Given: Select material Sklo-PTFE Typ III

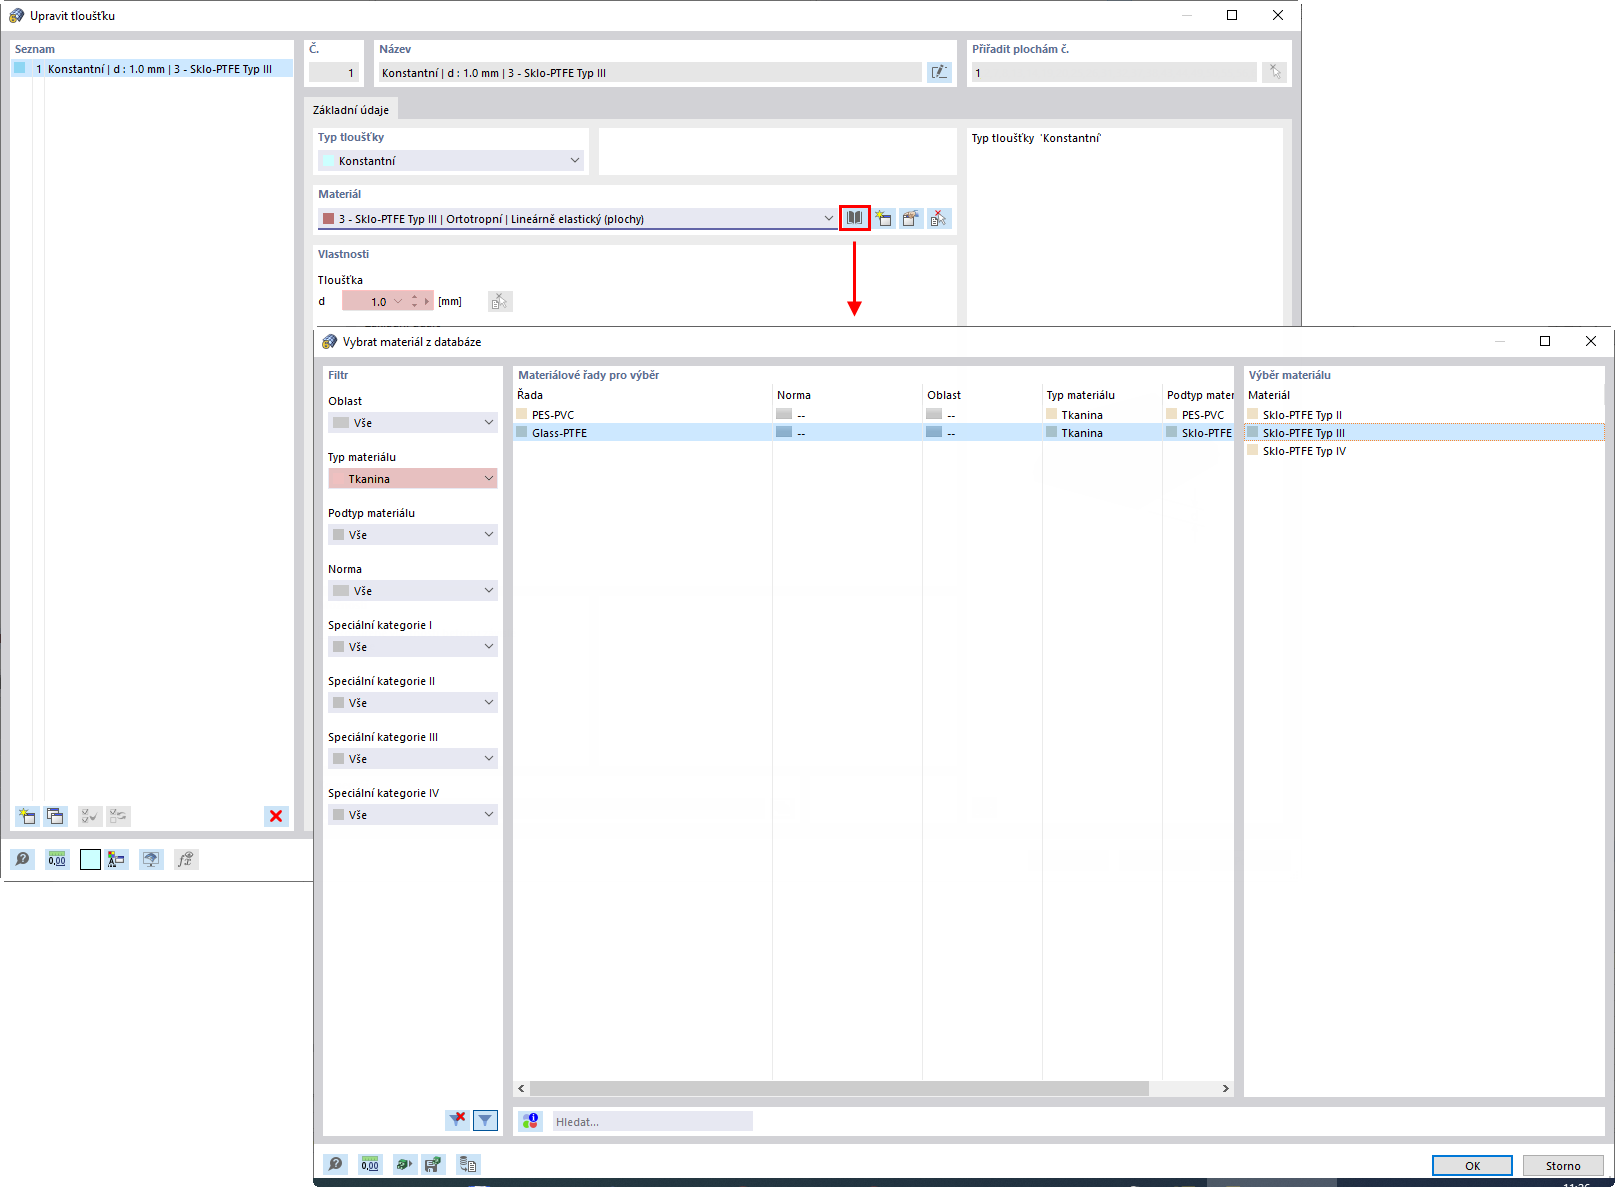Looking at the screenshot, I should pyautogui.click(x=1424, y=433).
